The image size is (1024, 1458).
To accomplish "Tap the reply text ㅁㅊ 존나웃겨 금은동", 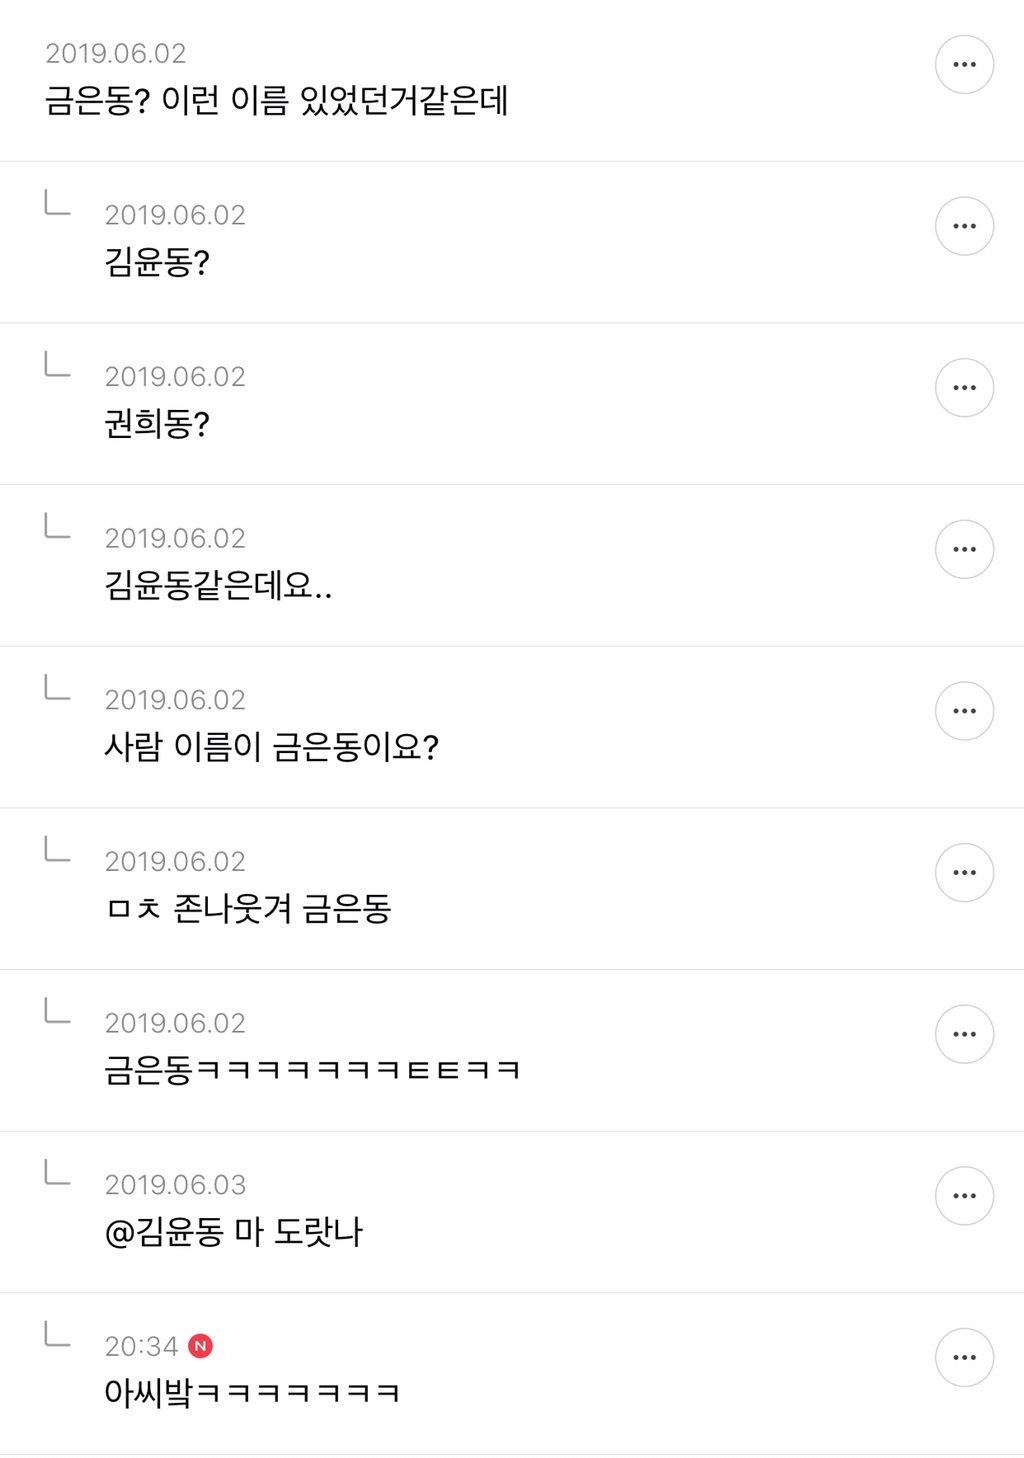I will (x=247, y=909).
